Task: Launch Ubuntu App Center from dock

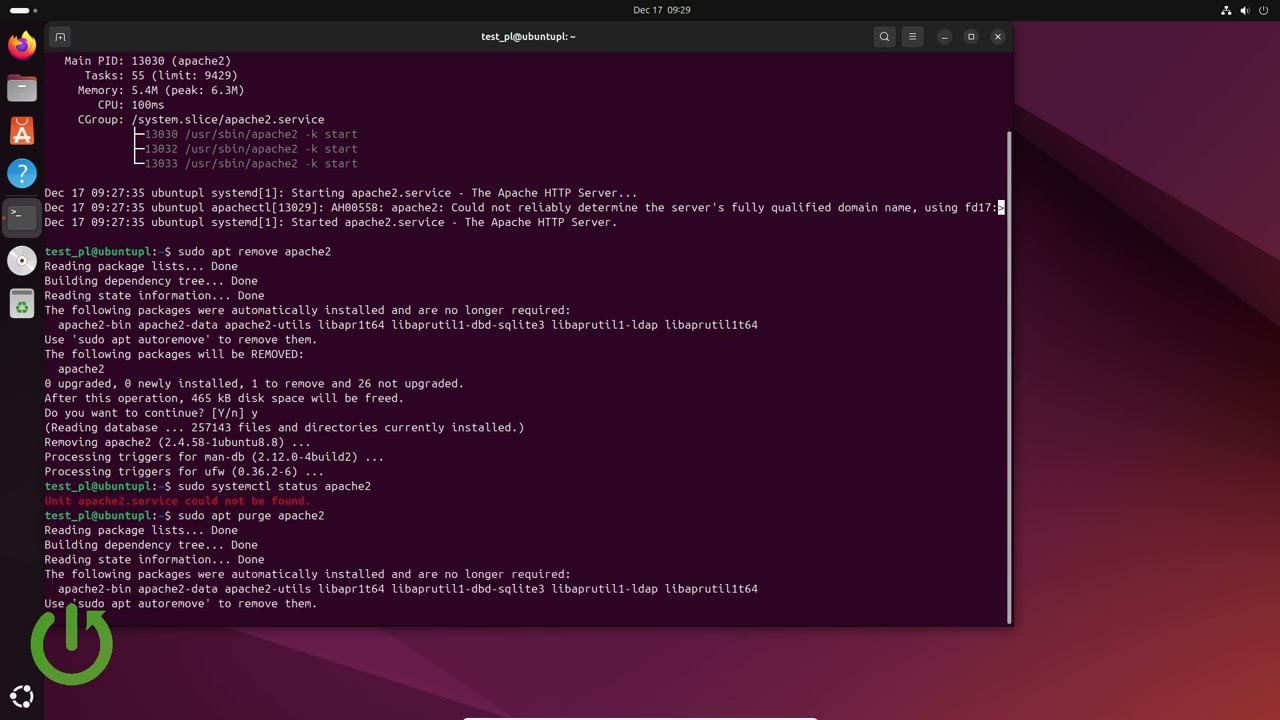Action: (22, 131)
